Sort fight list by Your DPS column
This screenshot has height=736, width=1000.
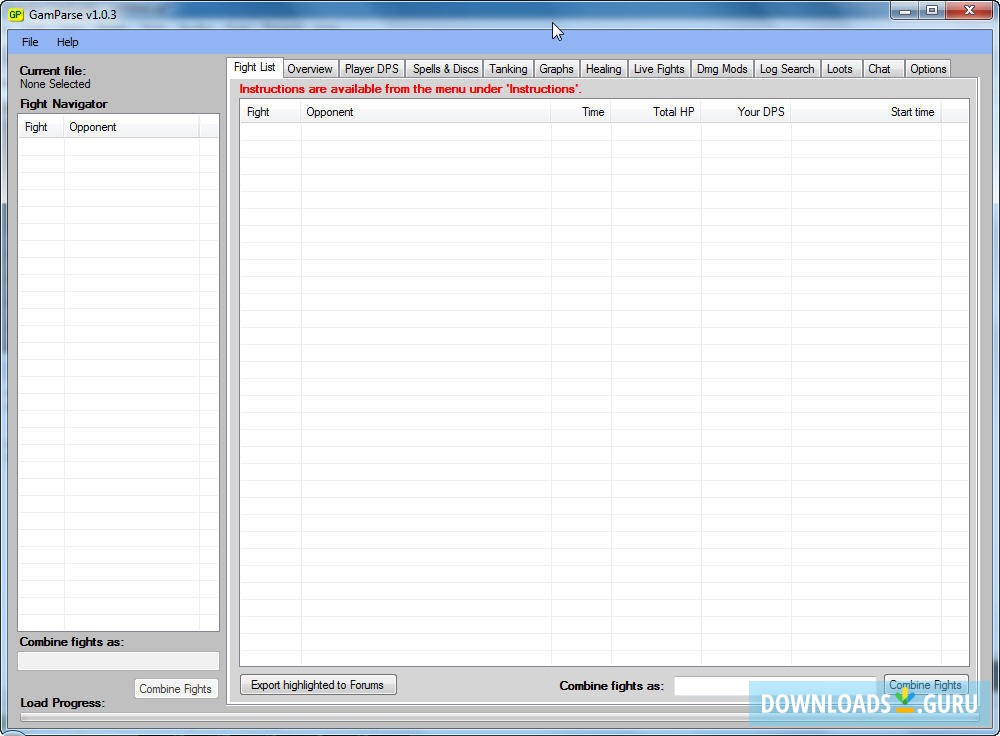[746, 112]
